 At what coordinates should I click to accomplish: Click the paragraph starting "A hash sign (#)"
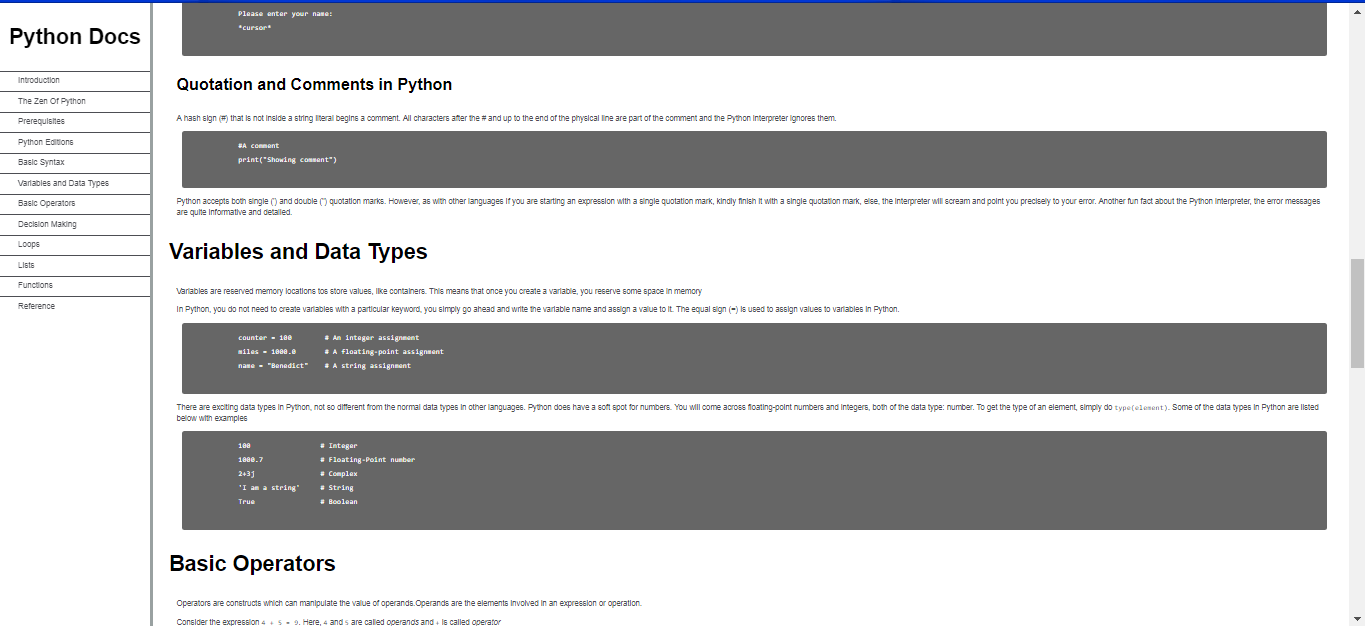[x=506, y=118]
